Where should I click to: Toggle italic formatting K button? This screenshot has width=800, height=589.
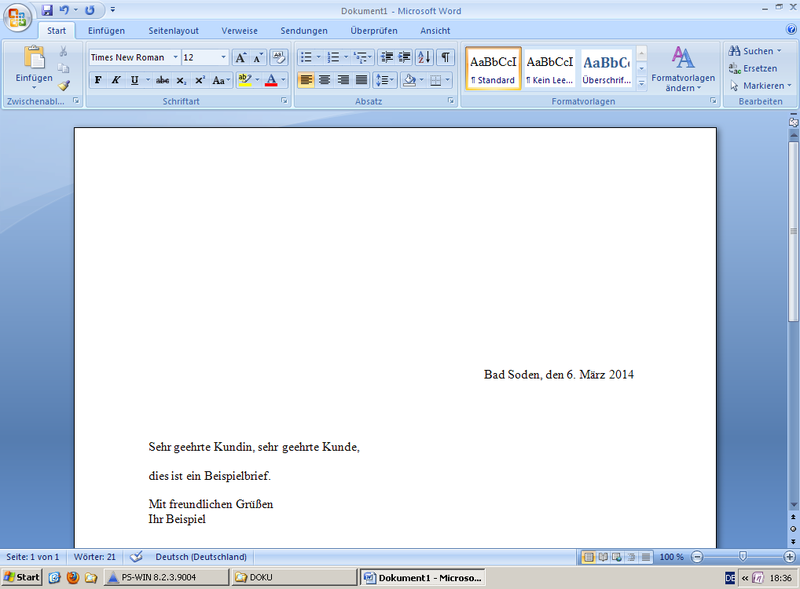(116, 80)
